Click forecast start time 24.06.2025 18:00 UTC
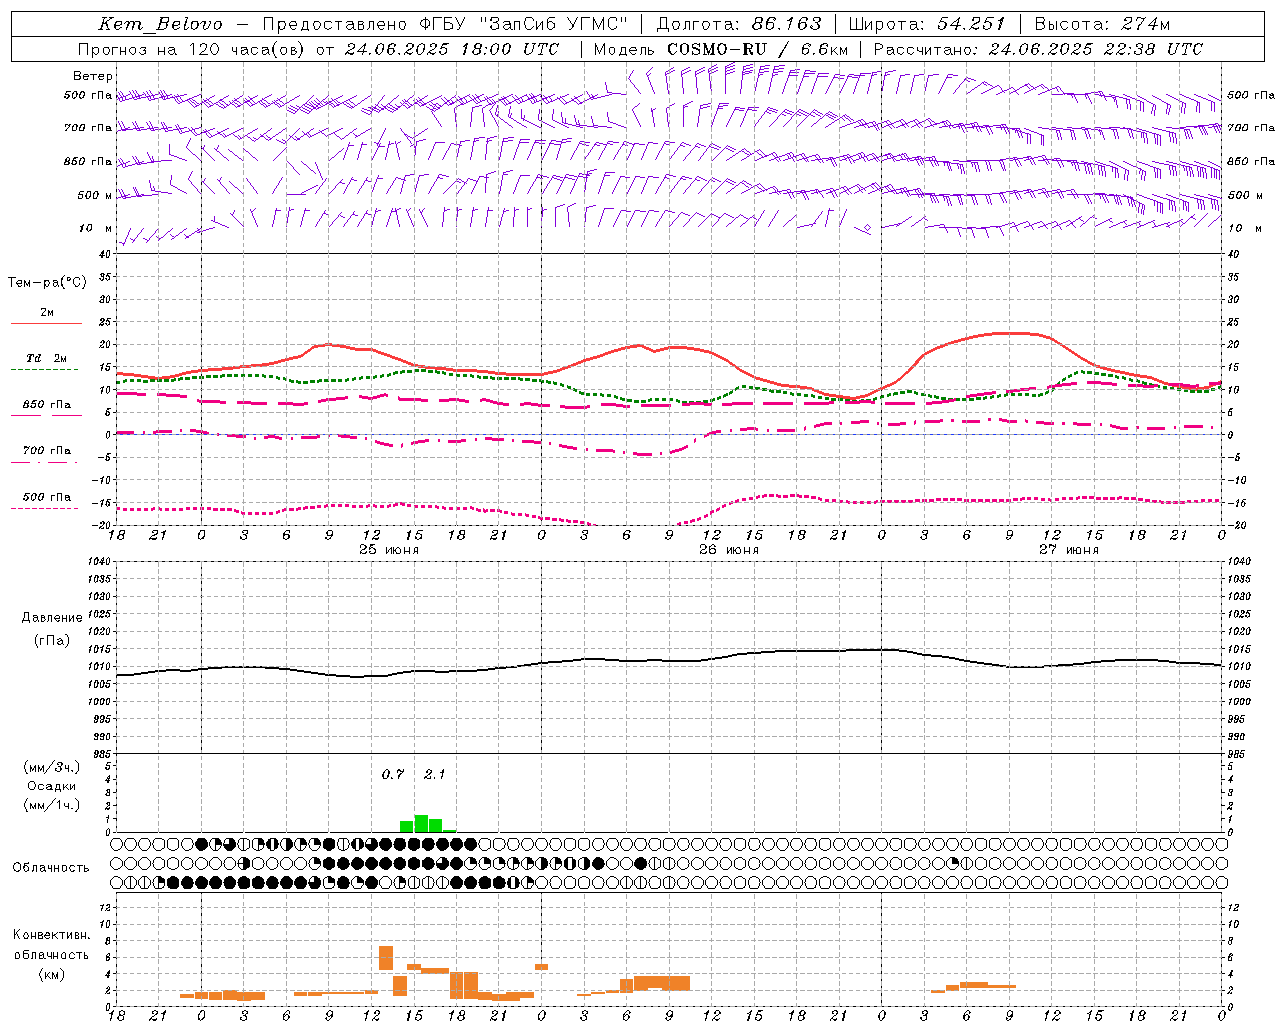Image resolution: width=1280 pixels, height=1024 pixels. pyautogui.click(x=451, y=49)
